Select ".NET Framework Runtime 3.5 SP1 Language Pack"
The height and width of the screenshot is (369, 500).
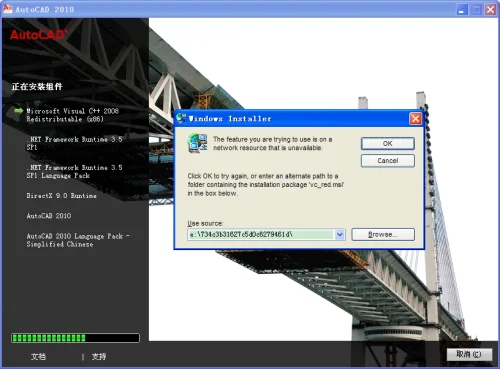point(74,171)
